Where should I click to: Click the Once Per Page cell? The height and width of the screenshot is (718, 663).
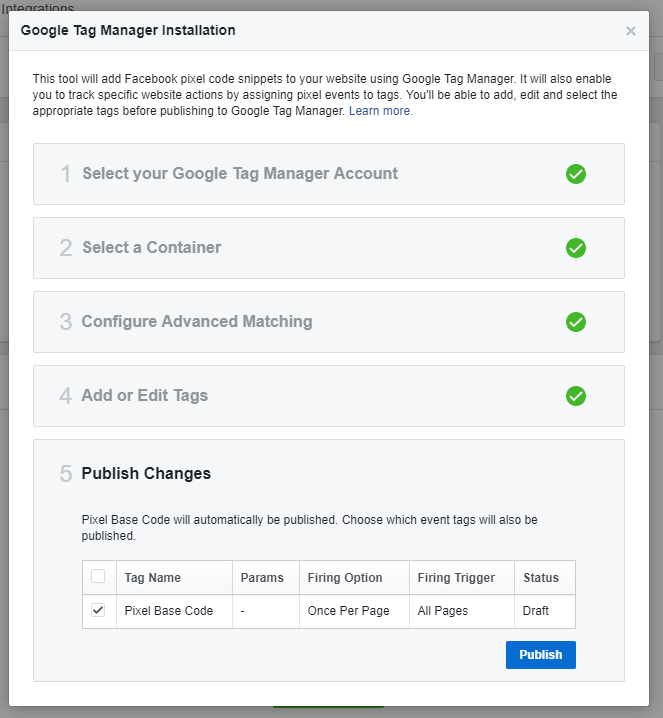point(354,611)
